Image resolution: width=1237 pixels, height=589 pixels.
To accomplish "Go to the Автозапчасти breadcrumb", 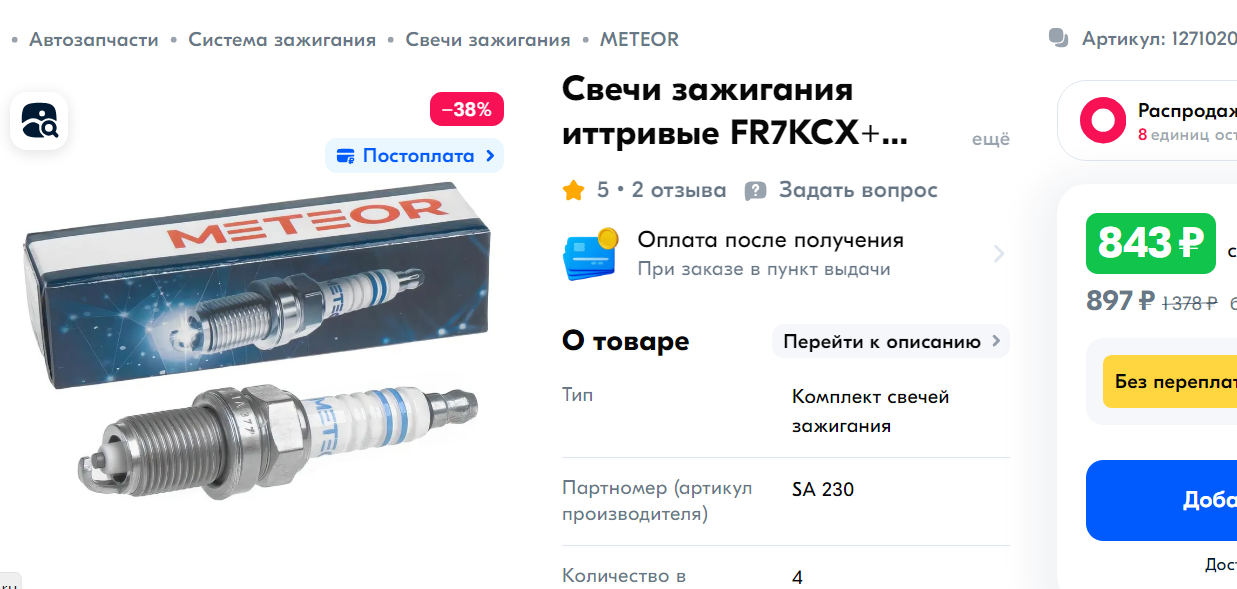I will 94,39.
